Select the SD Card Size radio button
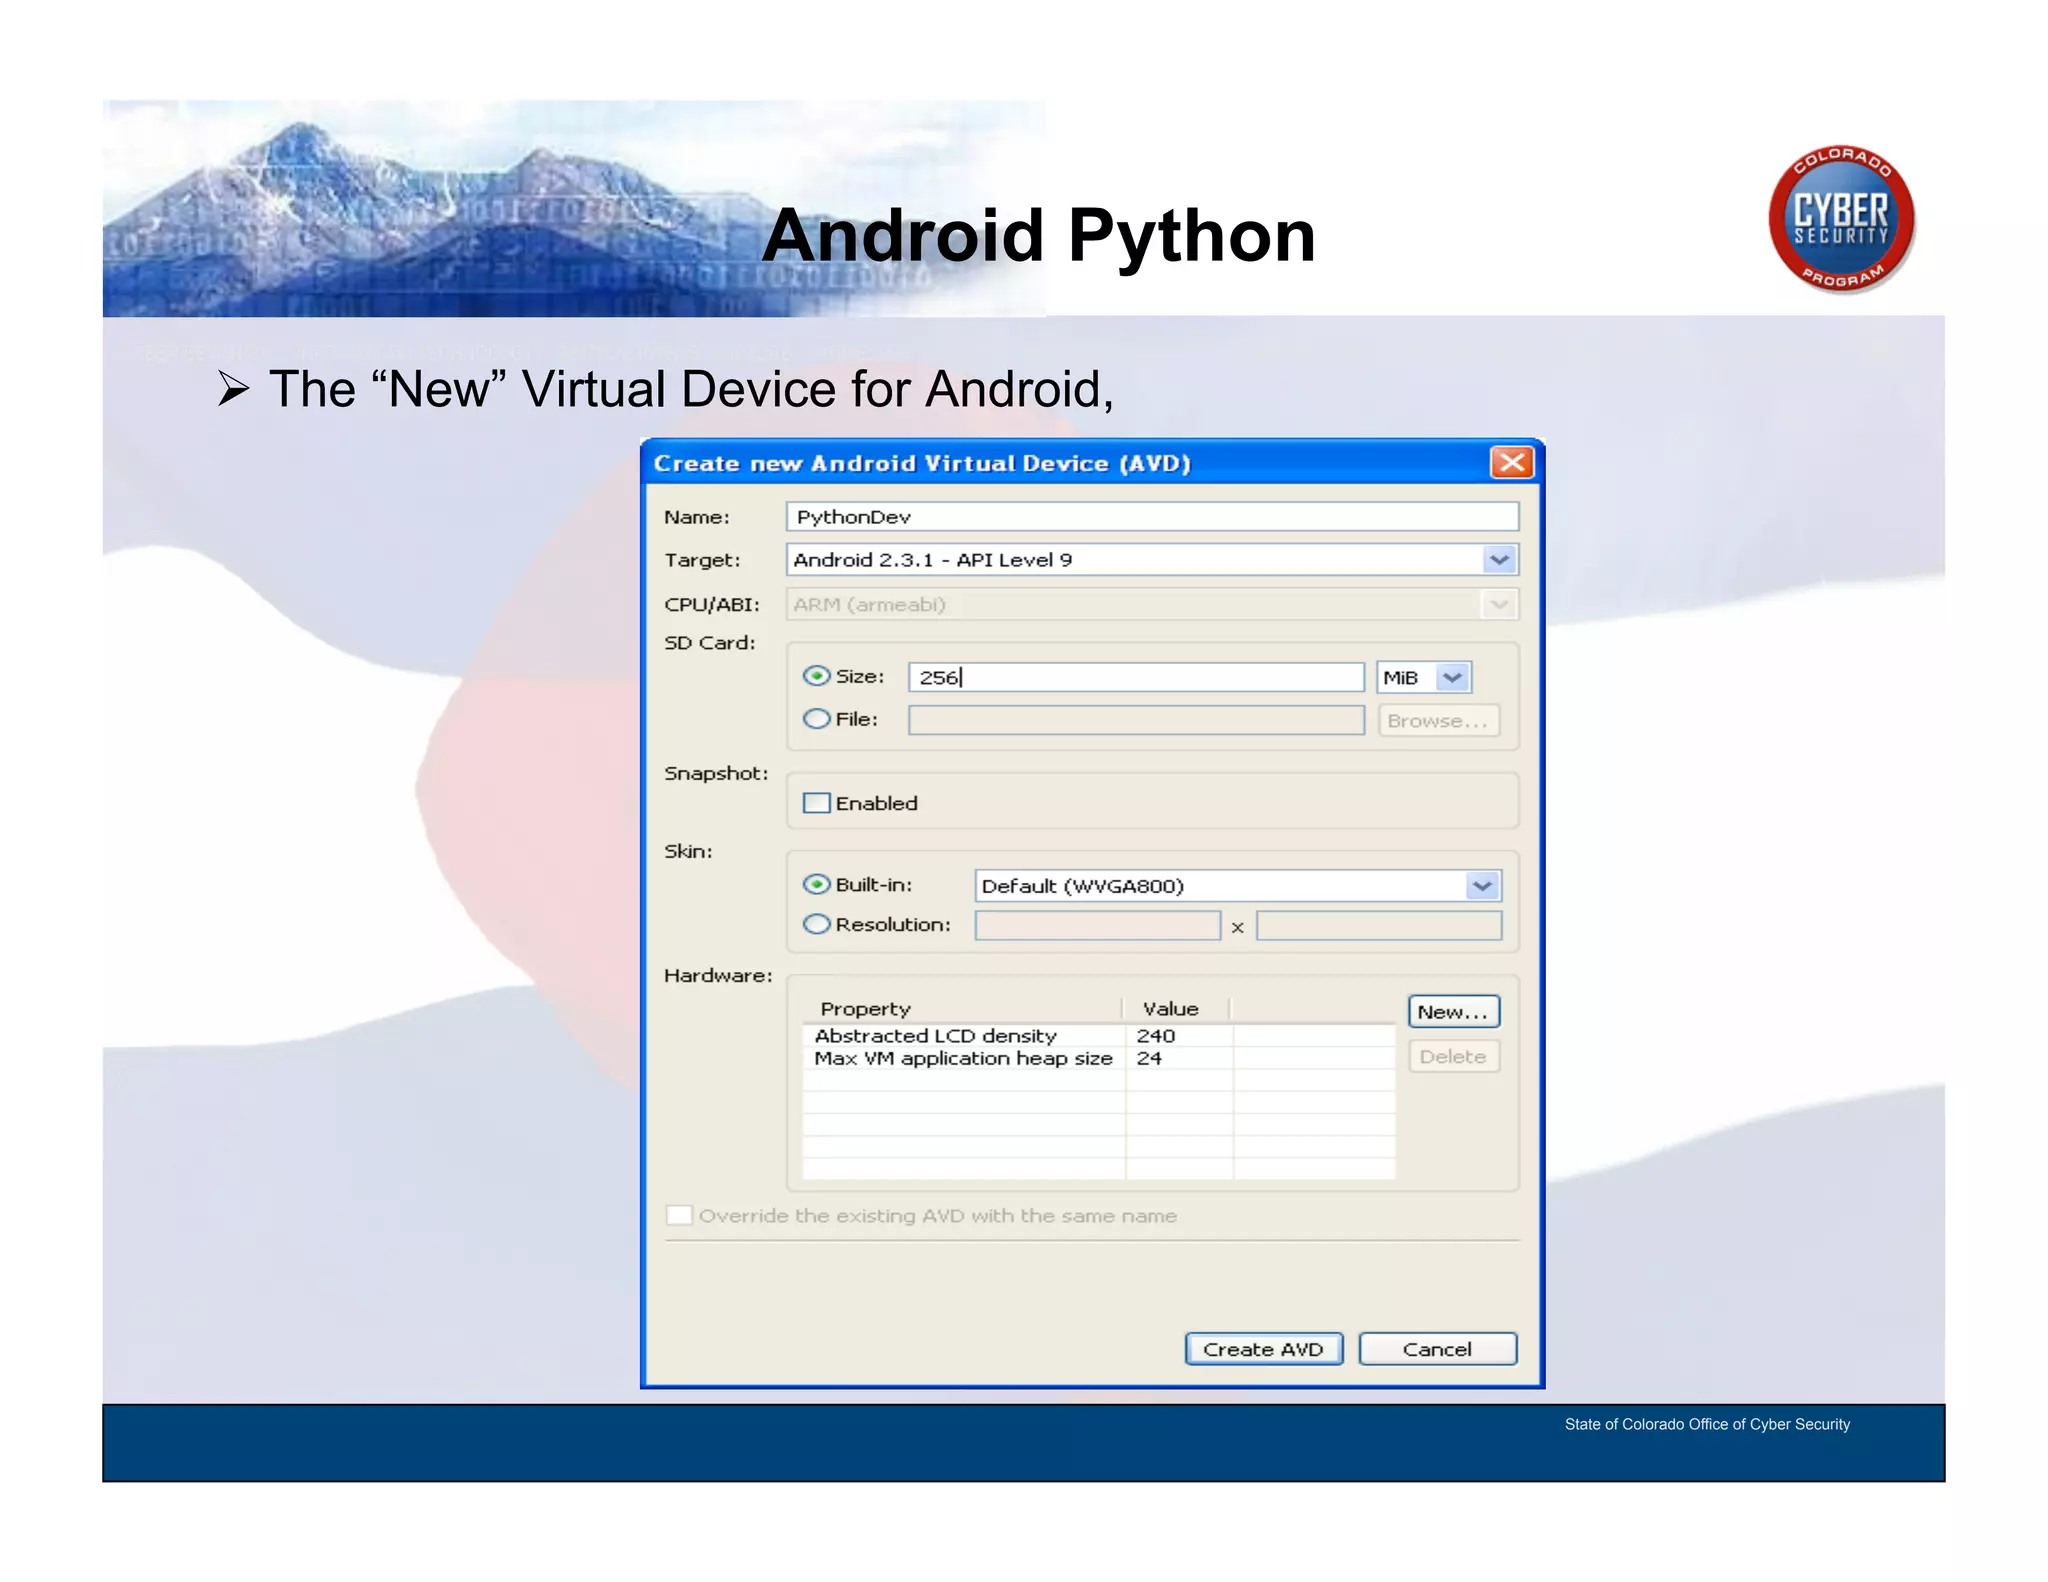 click(817, 676)
